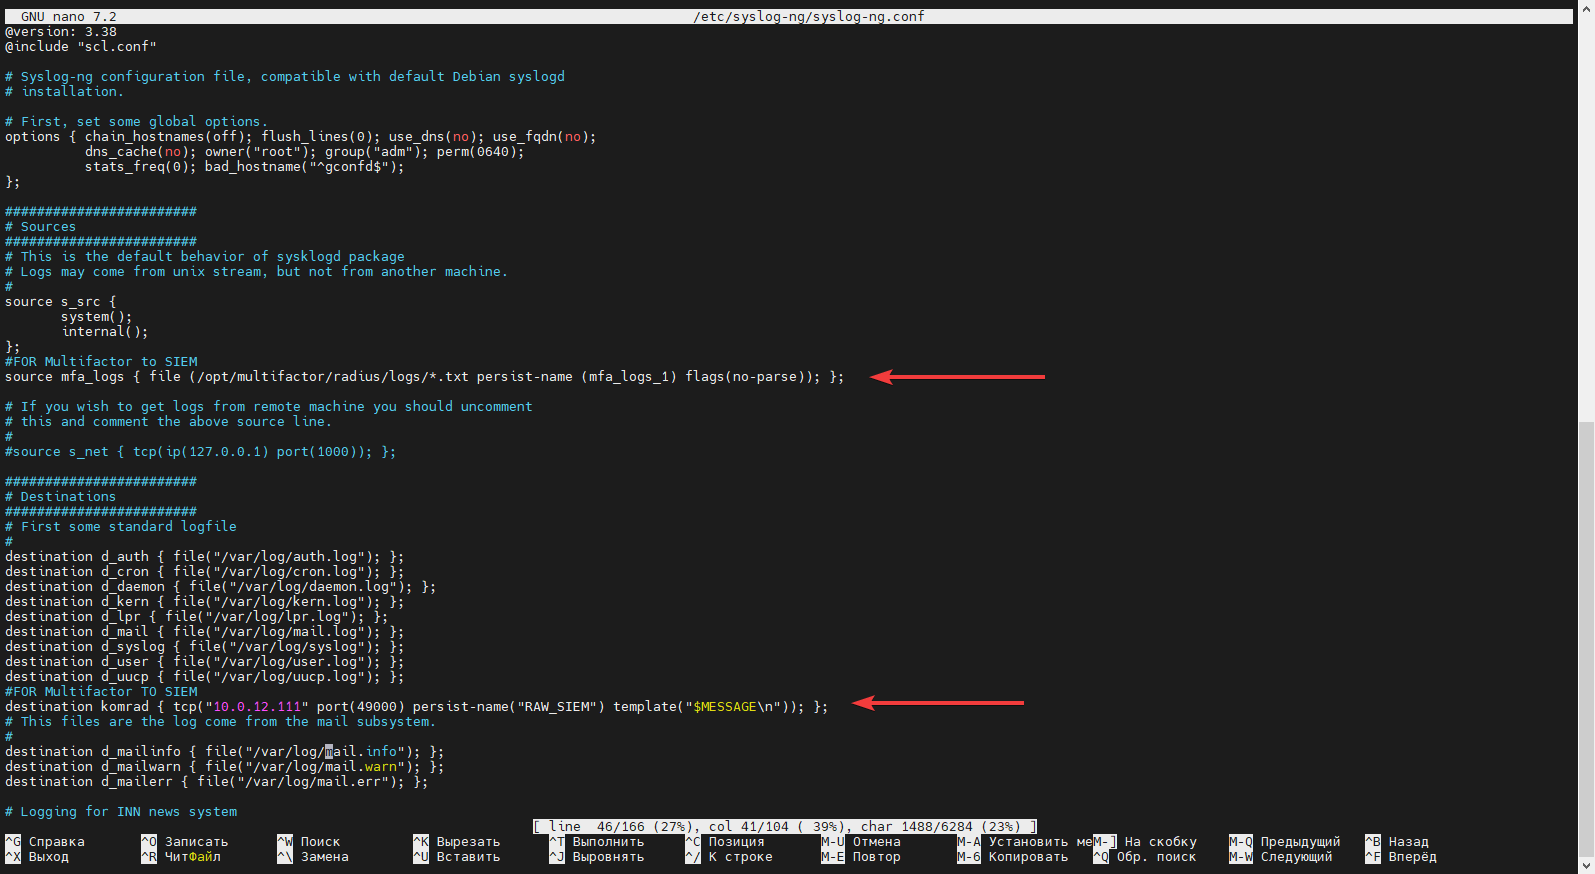The image size is (1595, 874).
Task: Click the ^F Вперёд forward shortcut
Action: 1401,857
